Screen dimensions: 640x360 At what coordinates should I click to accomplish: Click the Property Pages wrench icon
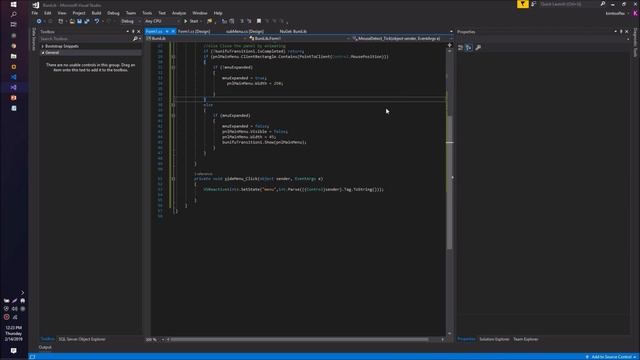click(478, 48)
